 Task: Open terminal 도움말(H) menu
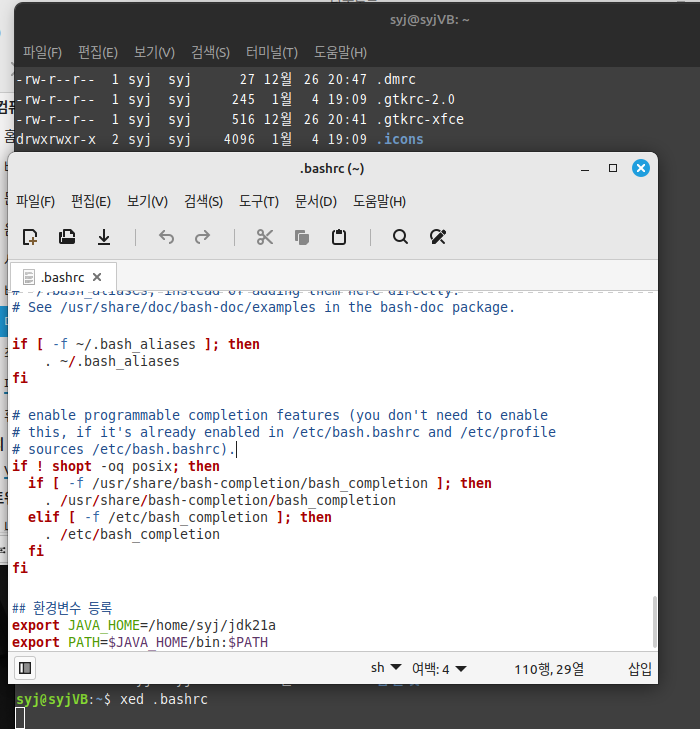[x=340, y=52]
